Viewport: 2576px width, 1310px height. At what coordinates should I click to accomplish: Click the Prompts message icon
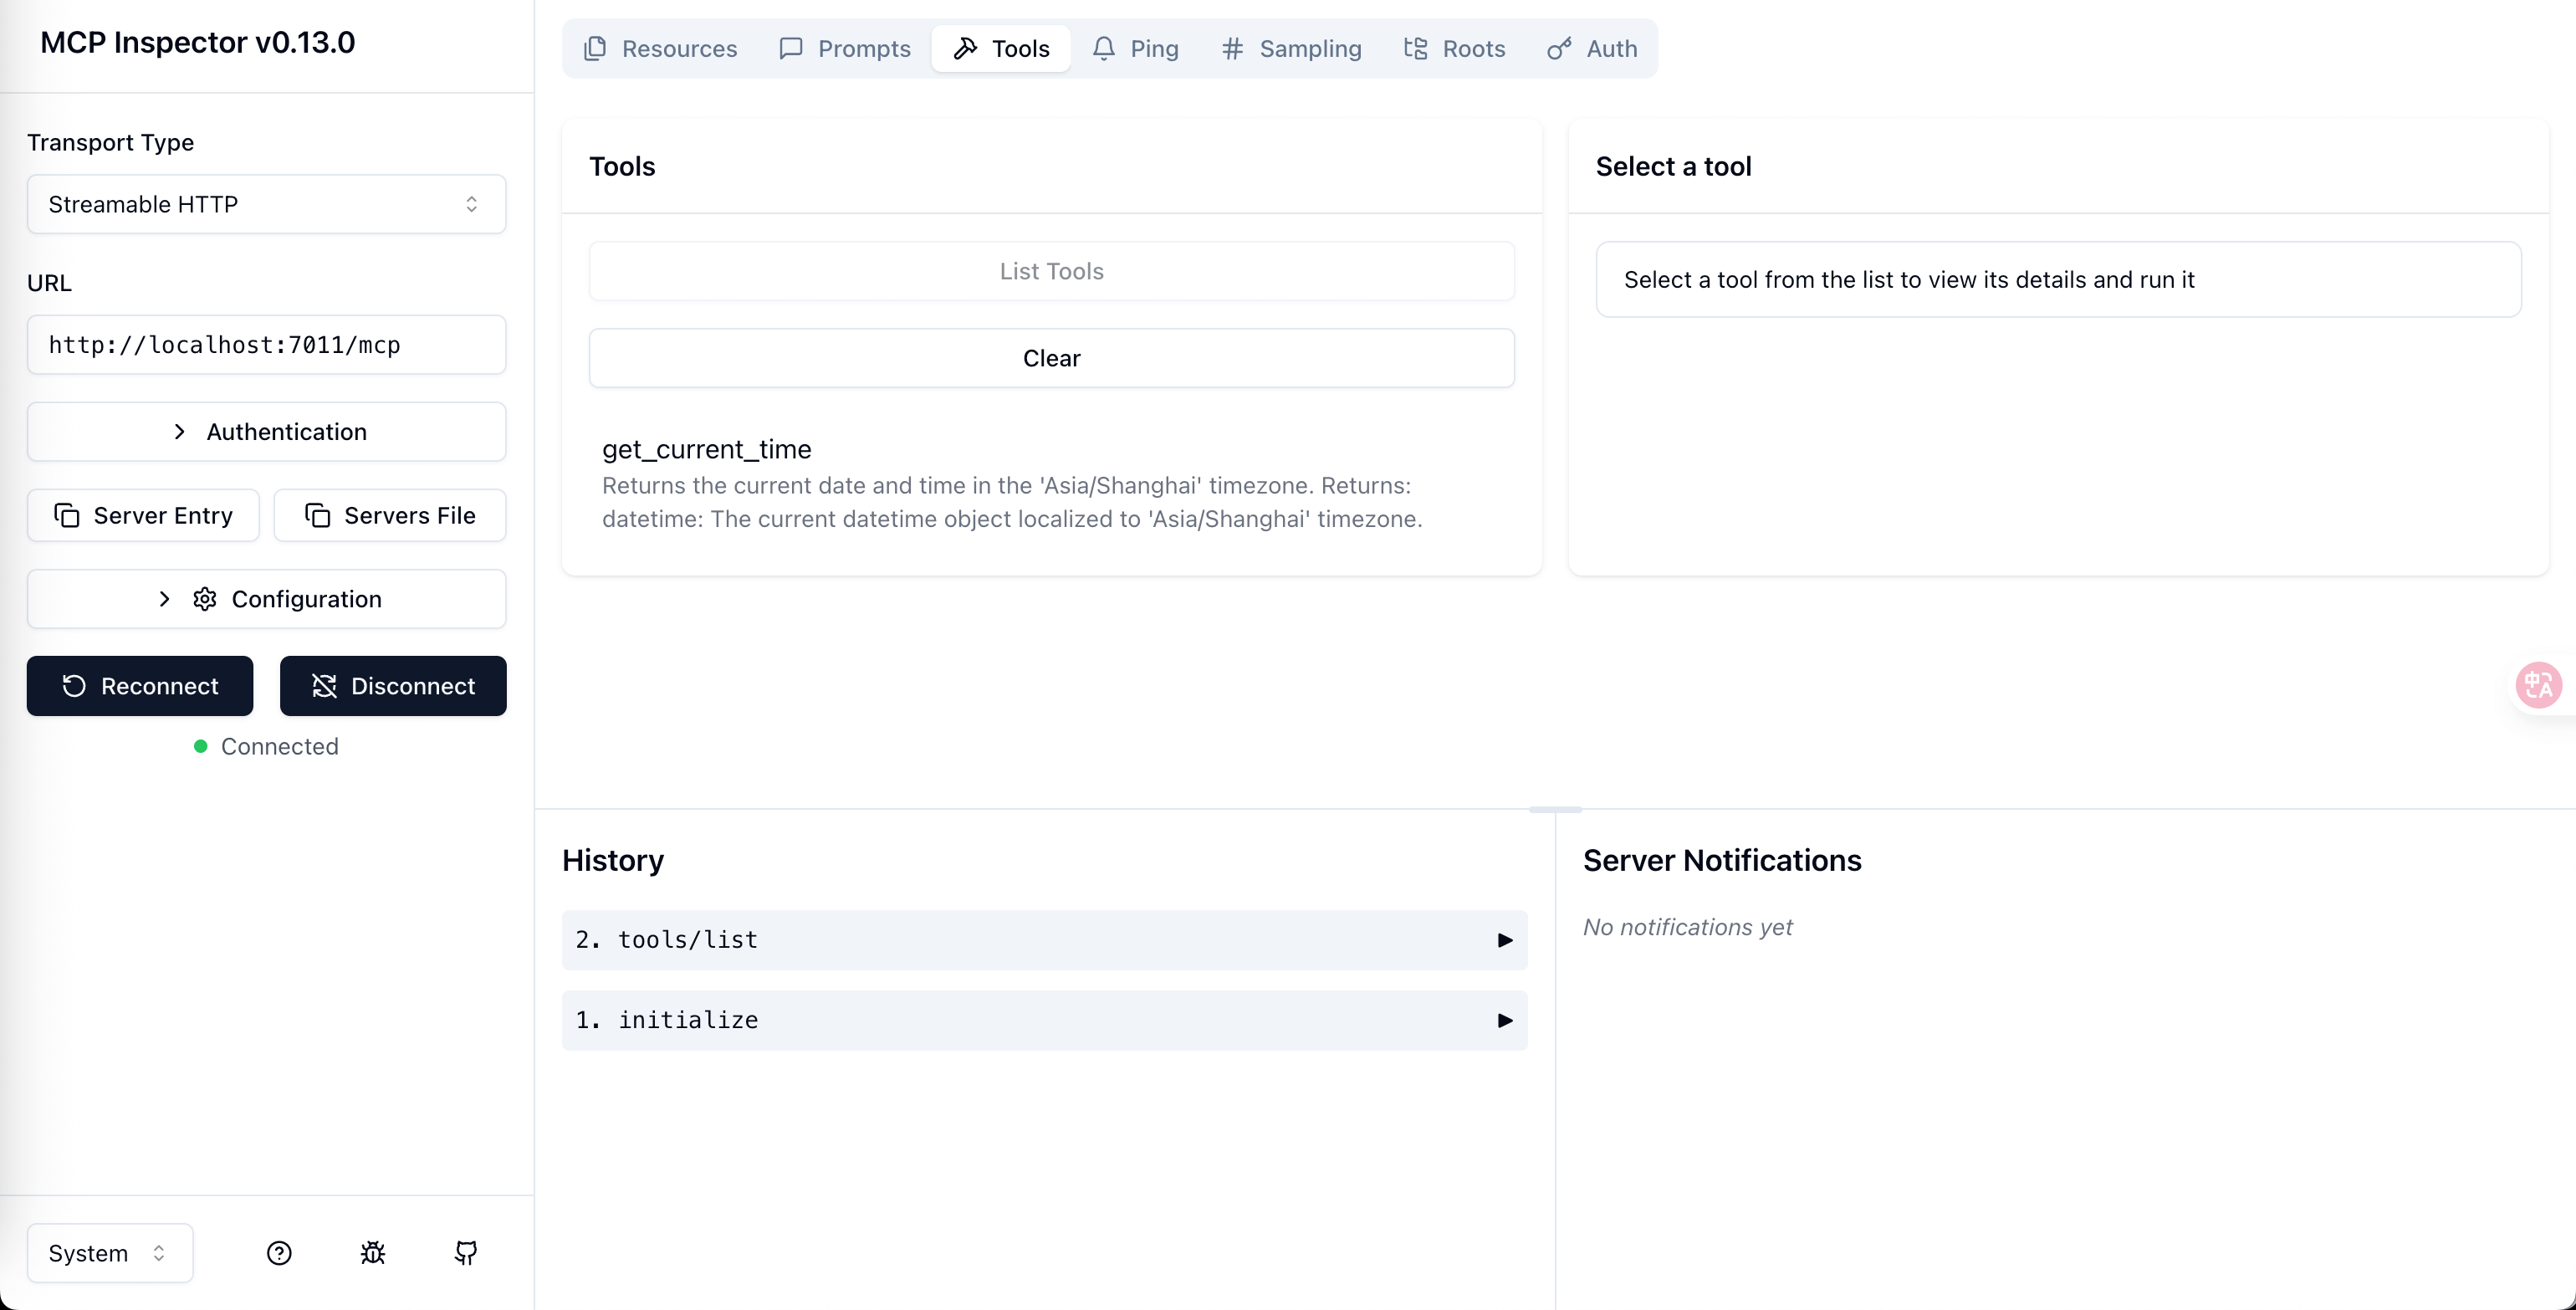point(791,48)
